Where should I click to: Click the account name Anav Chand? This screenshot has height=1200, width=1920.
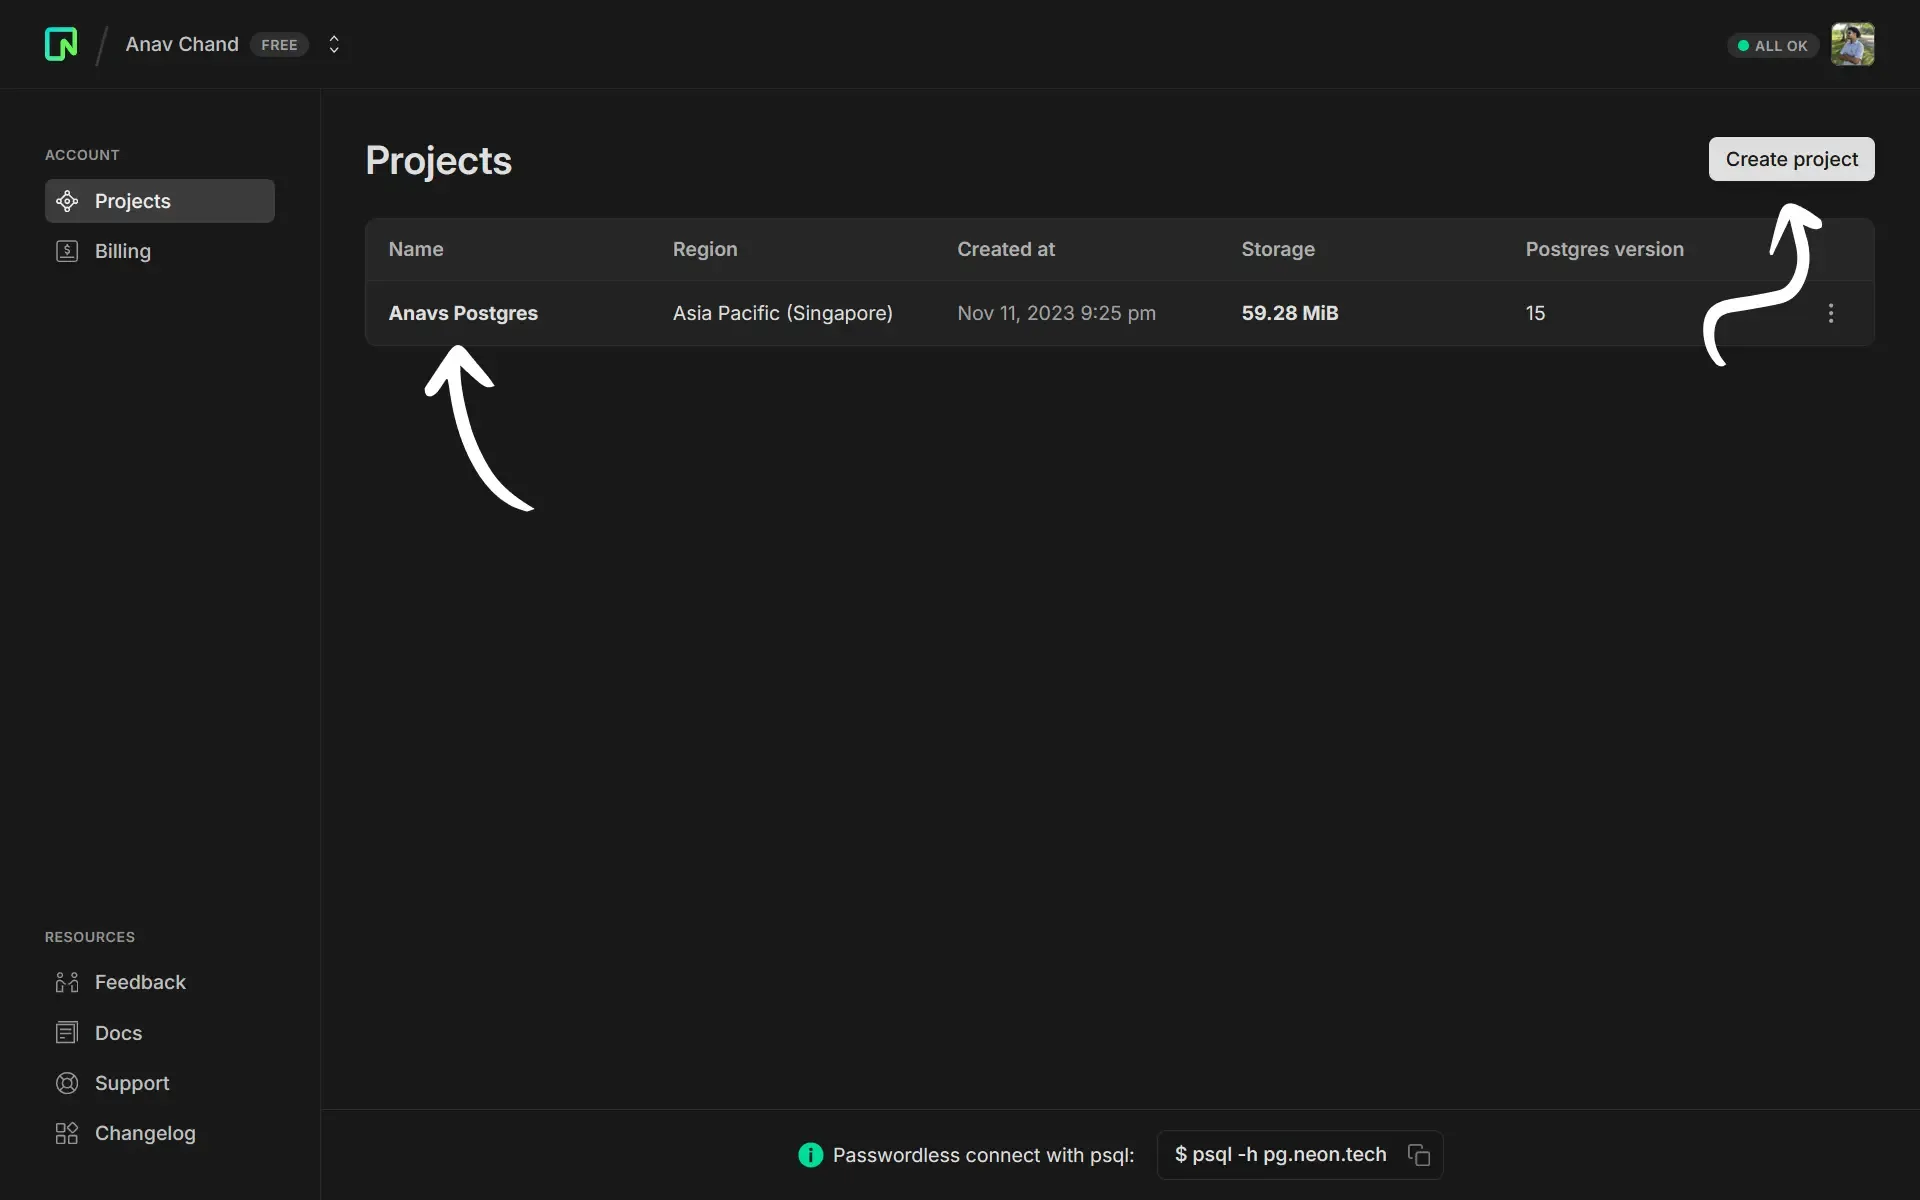(182, 44)
